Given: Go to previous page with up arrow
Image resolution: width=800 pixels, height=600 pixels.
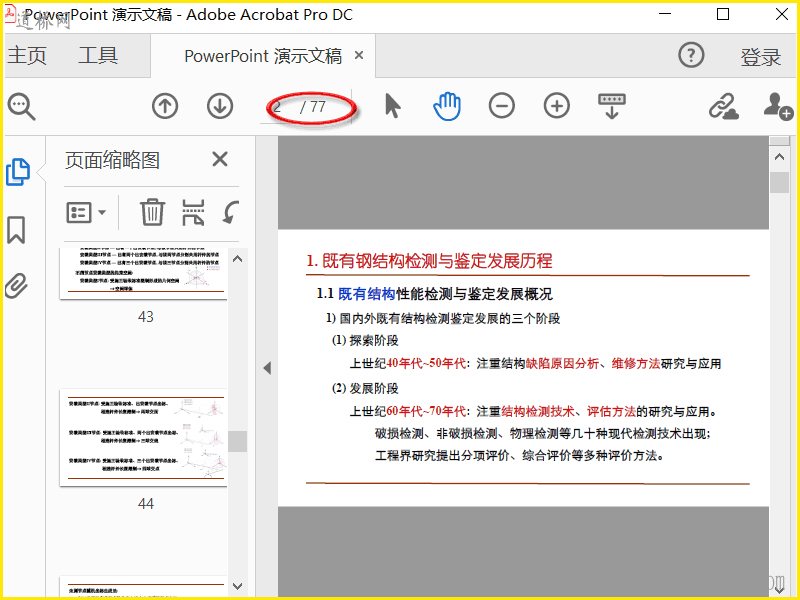Looking at the screenshot, I should [x=165, y=106].
